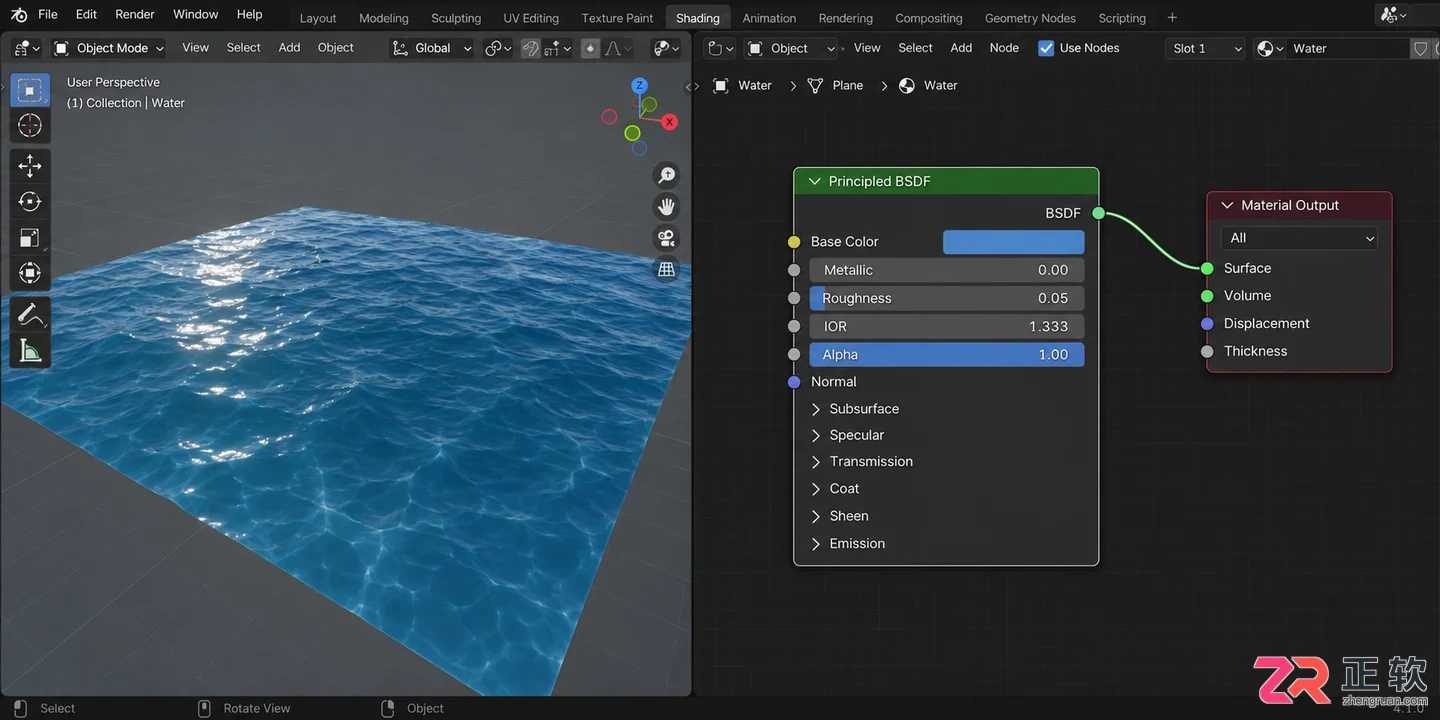Image resolution: width=1440 pixels, height=720 pixels.
Task: Open the Slot 1 dropdown
Action: [x=1205, y=48]
